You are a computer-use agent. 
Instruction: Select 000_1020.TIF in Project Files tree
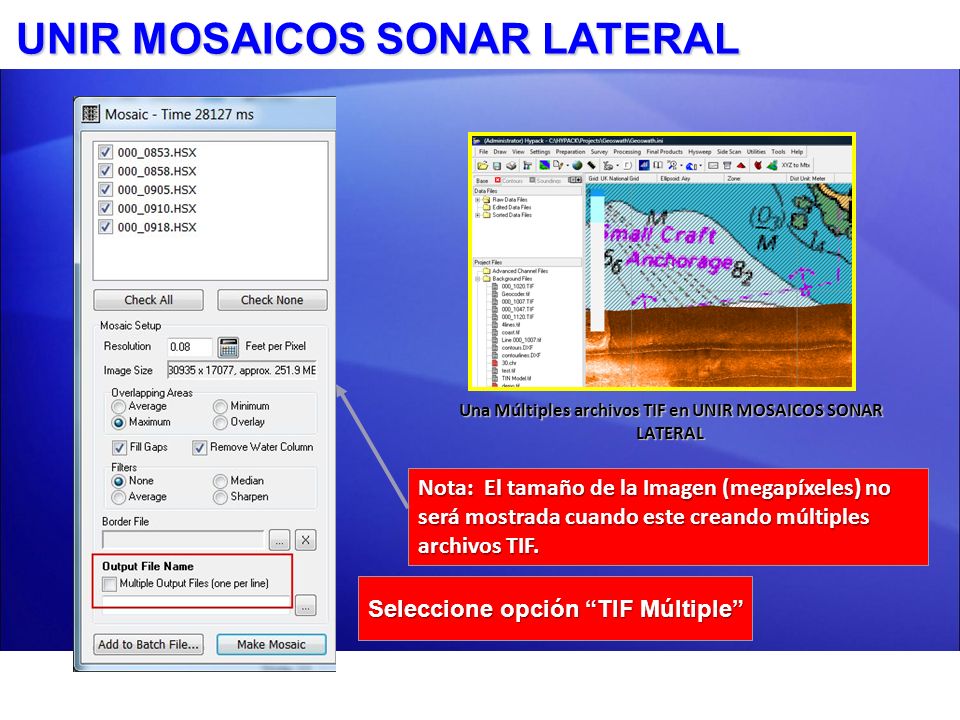click(518, 287)
